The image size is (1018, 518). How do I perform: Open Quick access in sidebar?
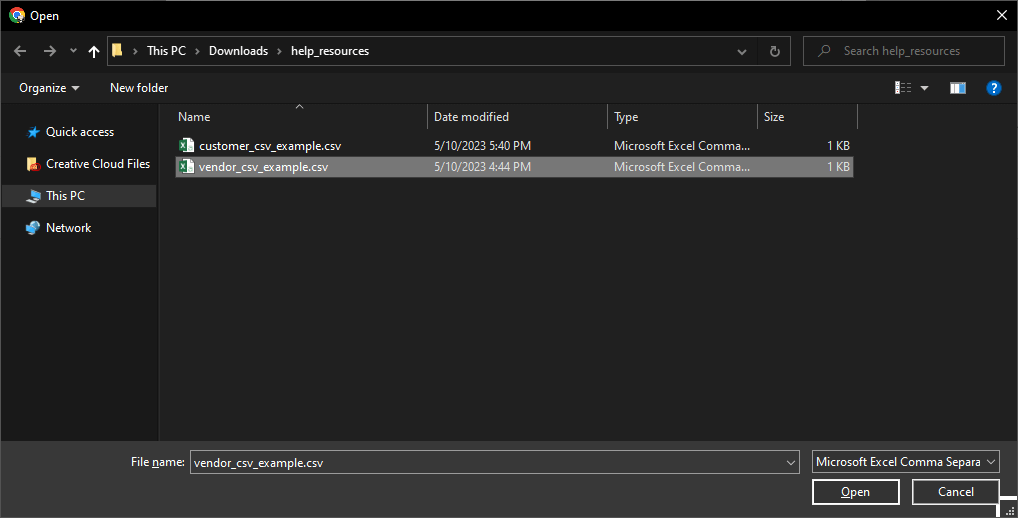79,132
